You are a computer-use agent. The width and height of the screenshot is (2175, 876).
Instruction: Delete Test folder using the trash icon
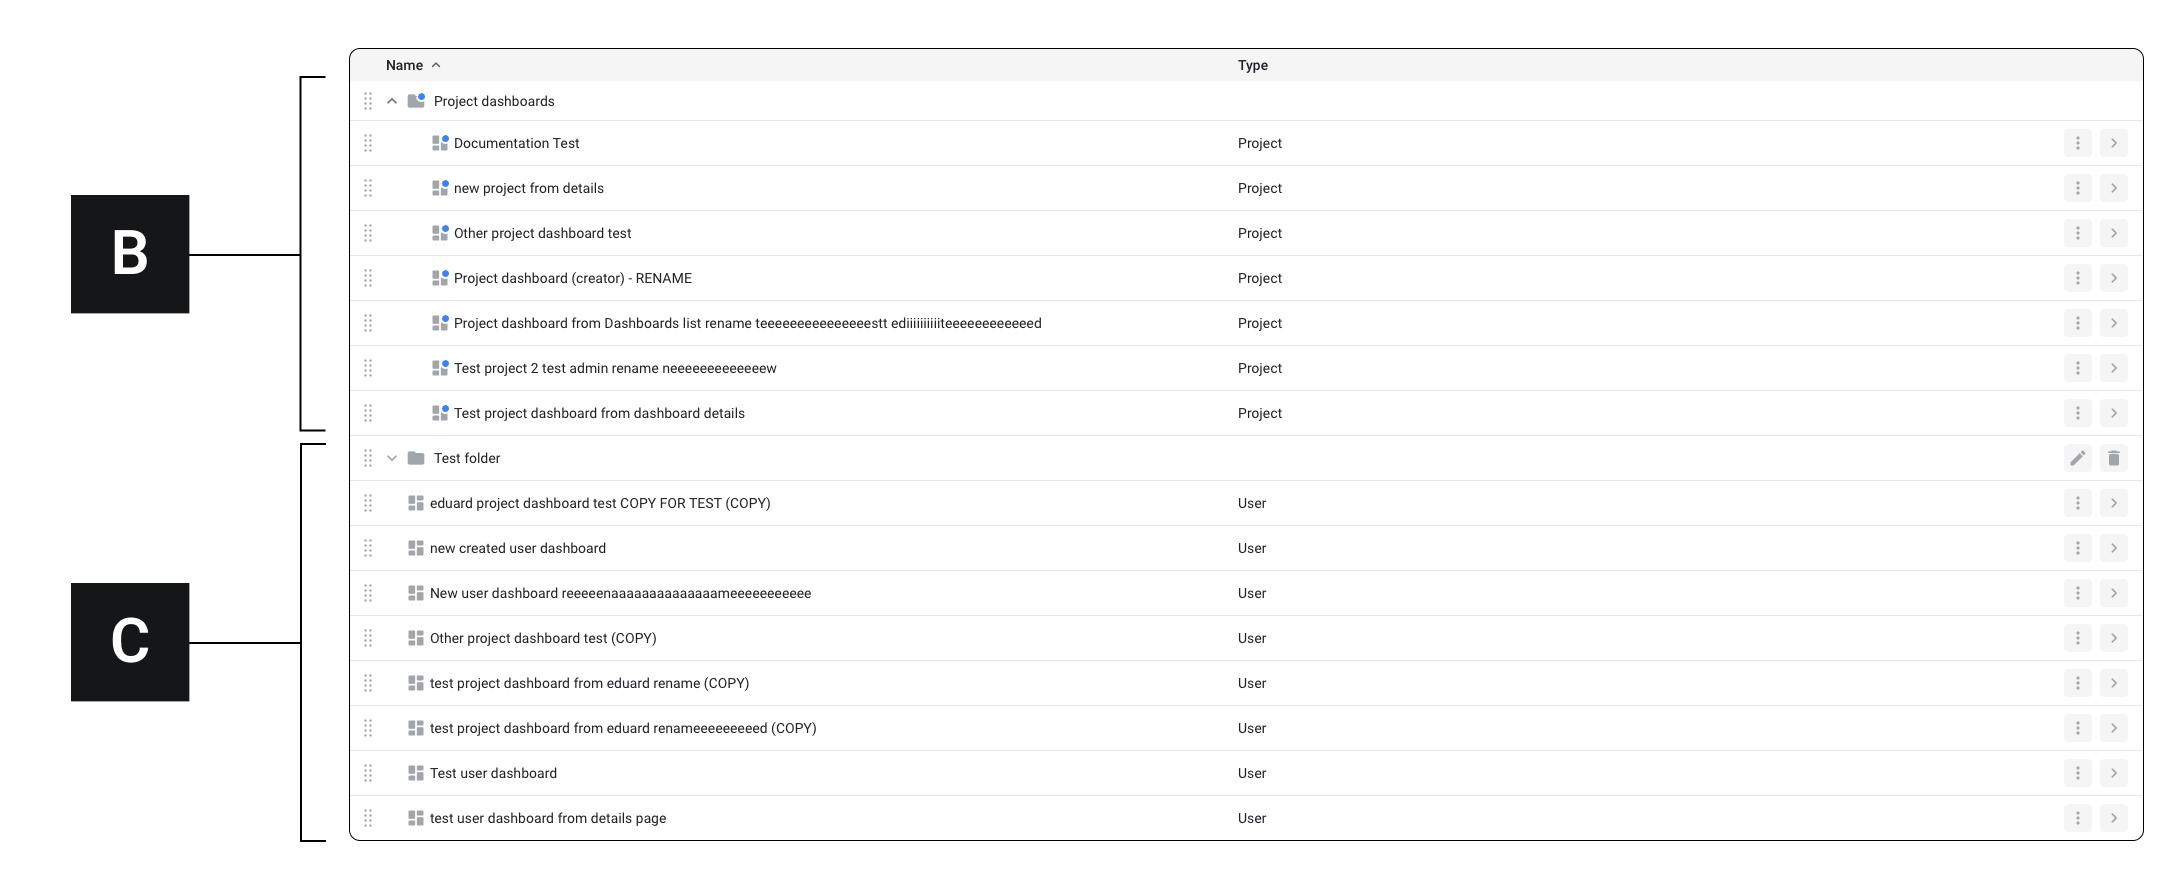pos(2113,458)
